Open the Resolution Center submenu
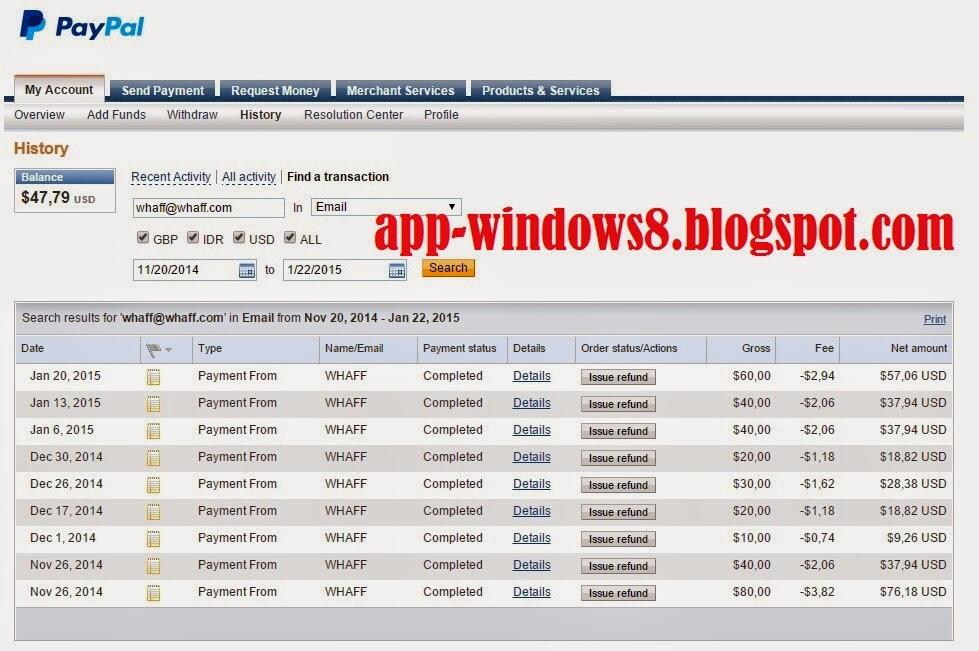This screenshot has height=651, width=979. tap(353, 115)
